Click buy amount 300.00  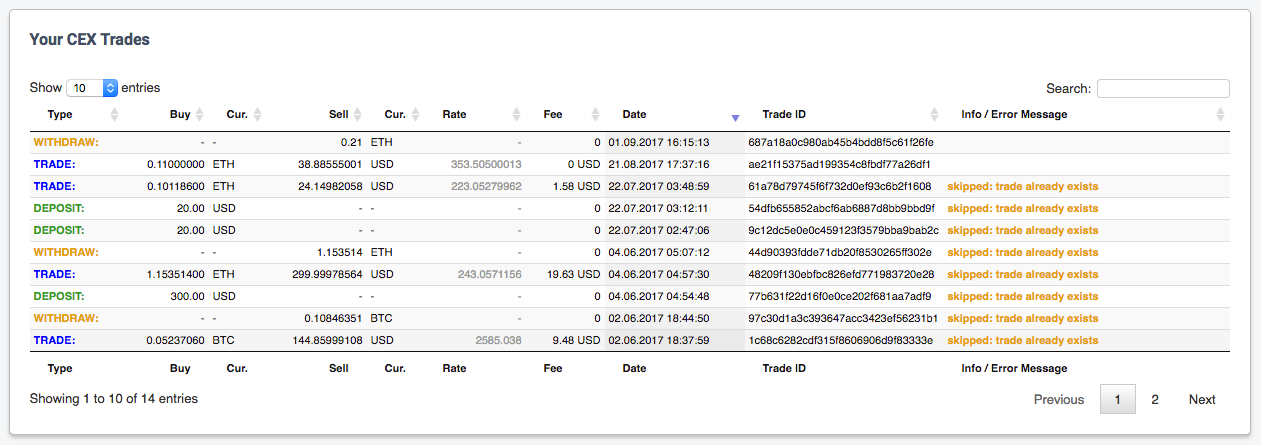coord(187,296)
